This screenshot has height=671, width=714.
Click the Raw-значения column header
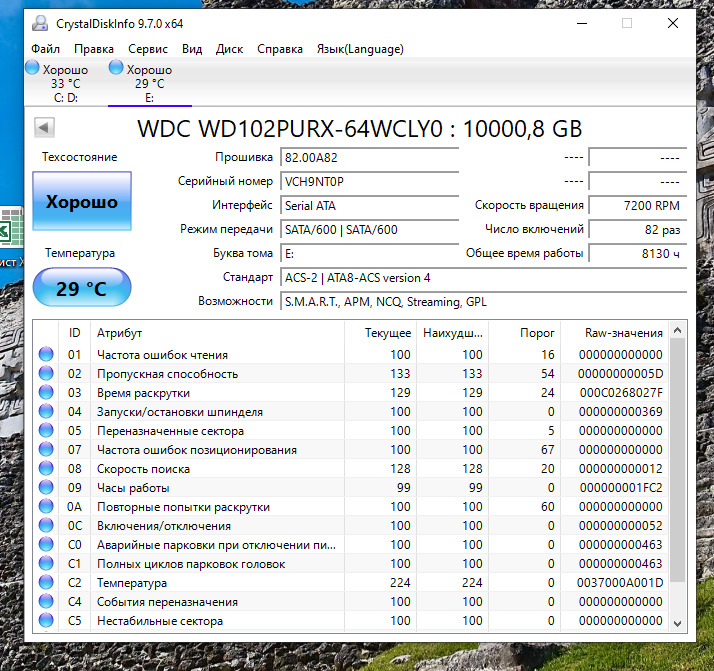pos(624,332)
